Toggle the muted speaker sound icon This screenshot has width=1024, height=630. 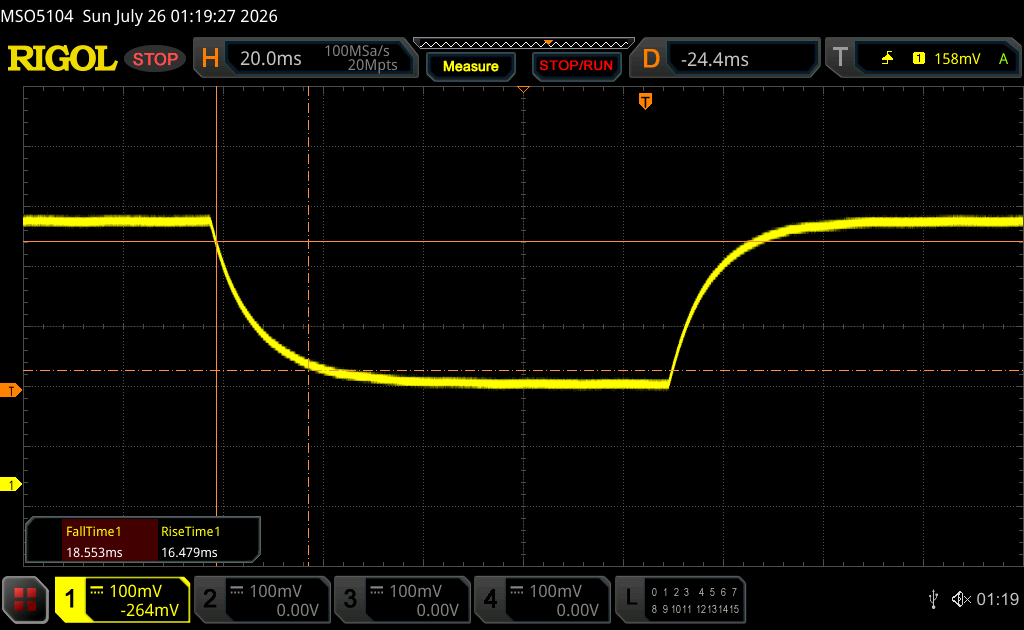961,599
